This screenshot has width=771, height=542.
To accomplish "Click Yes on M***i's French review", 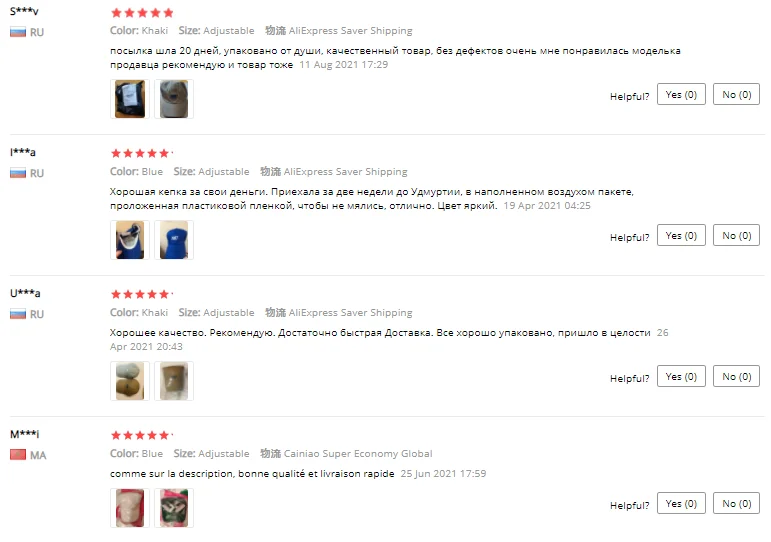I will click(681, 503).
